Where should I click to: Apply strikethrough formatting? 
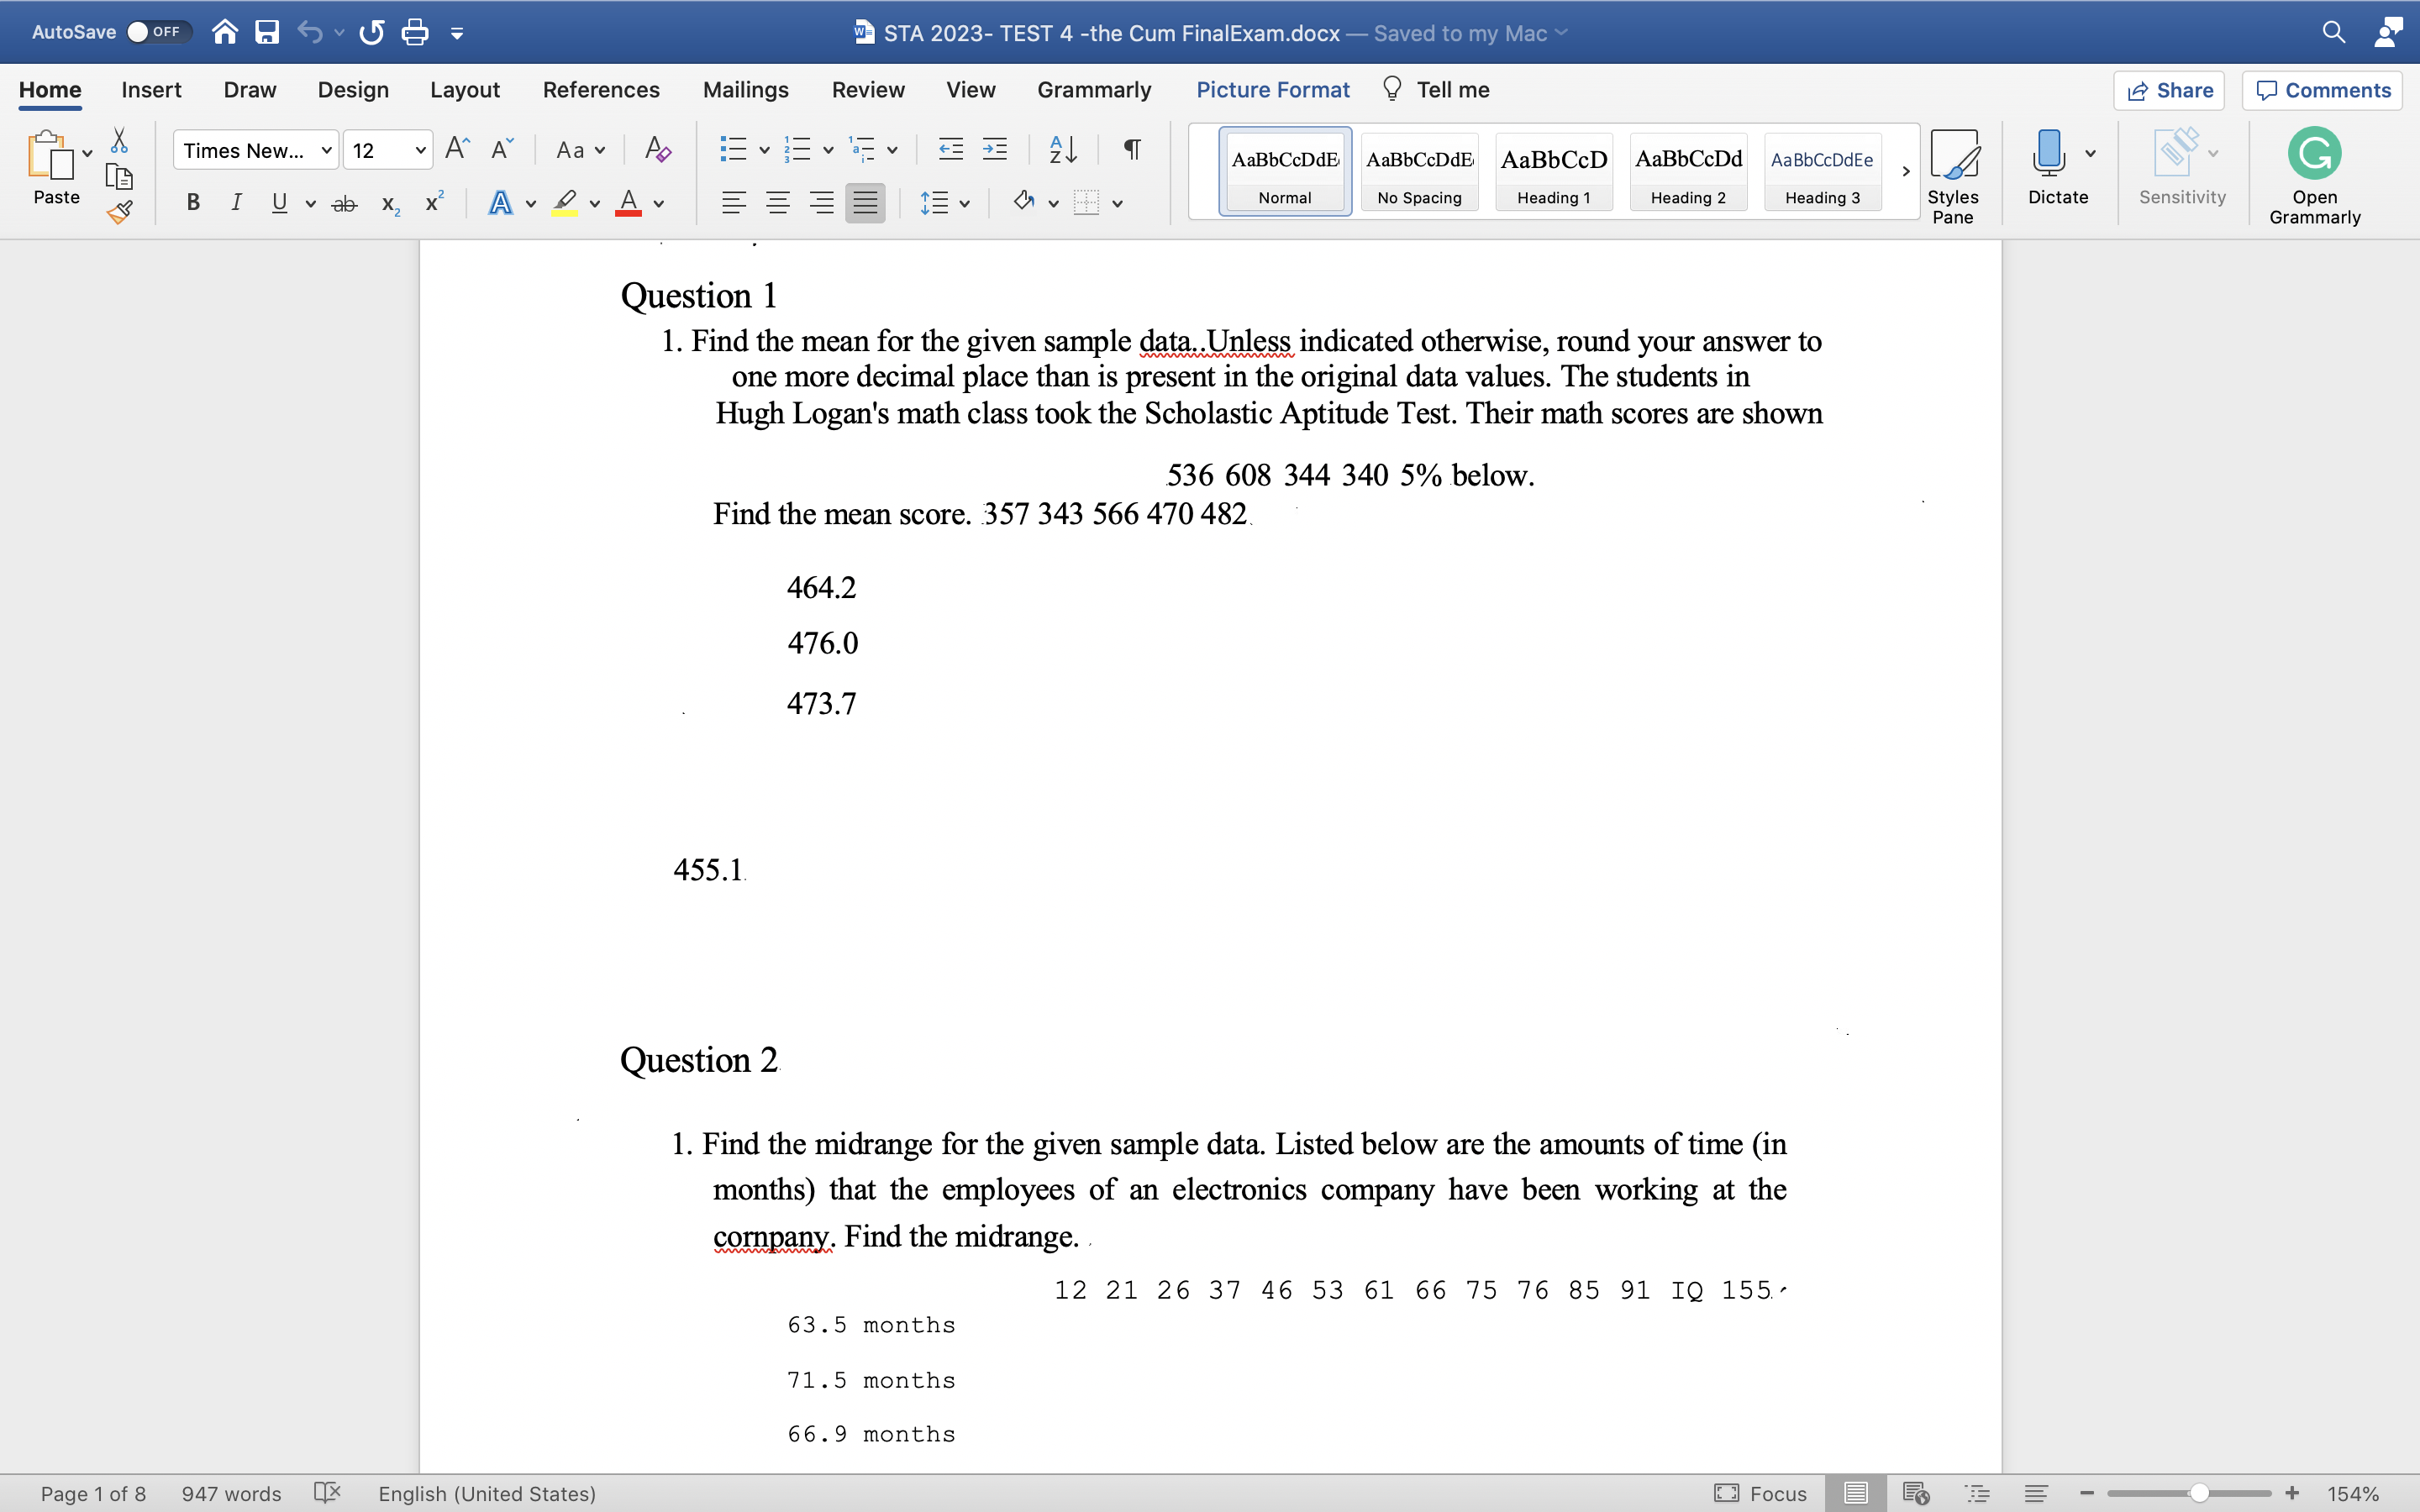[x=344, y=203]
